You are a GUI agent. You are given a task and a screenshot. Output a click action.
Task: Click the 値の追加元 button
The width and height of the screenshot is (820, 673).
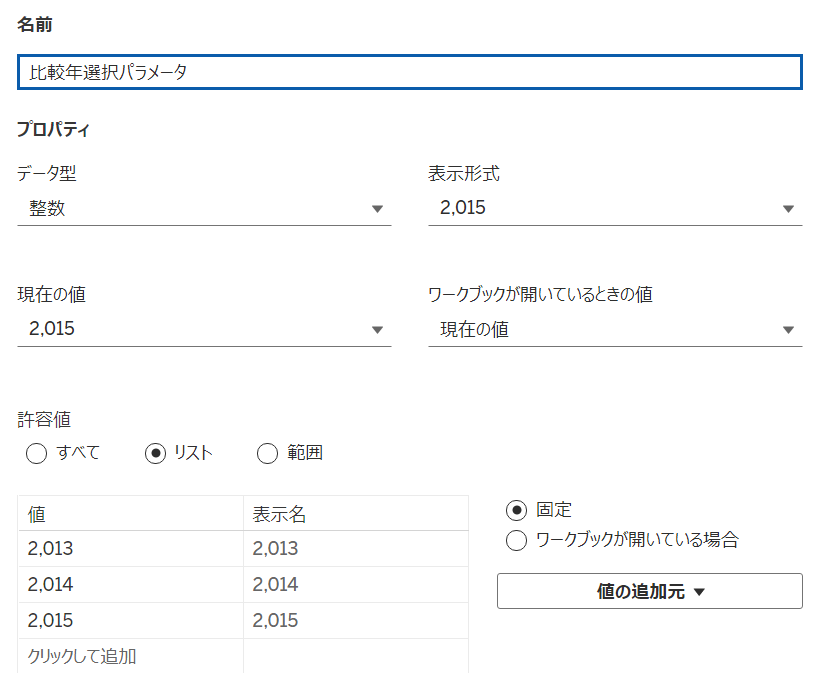650,591
